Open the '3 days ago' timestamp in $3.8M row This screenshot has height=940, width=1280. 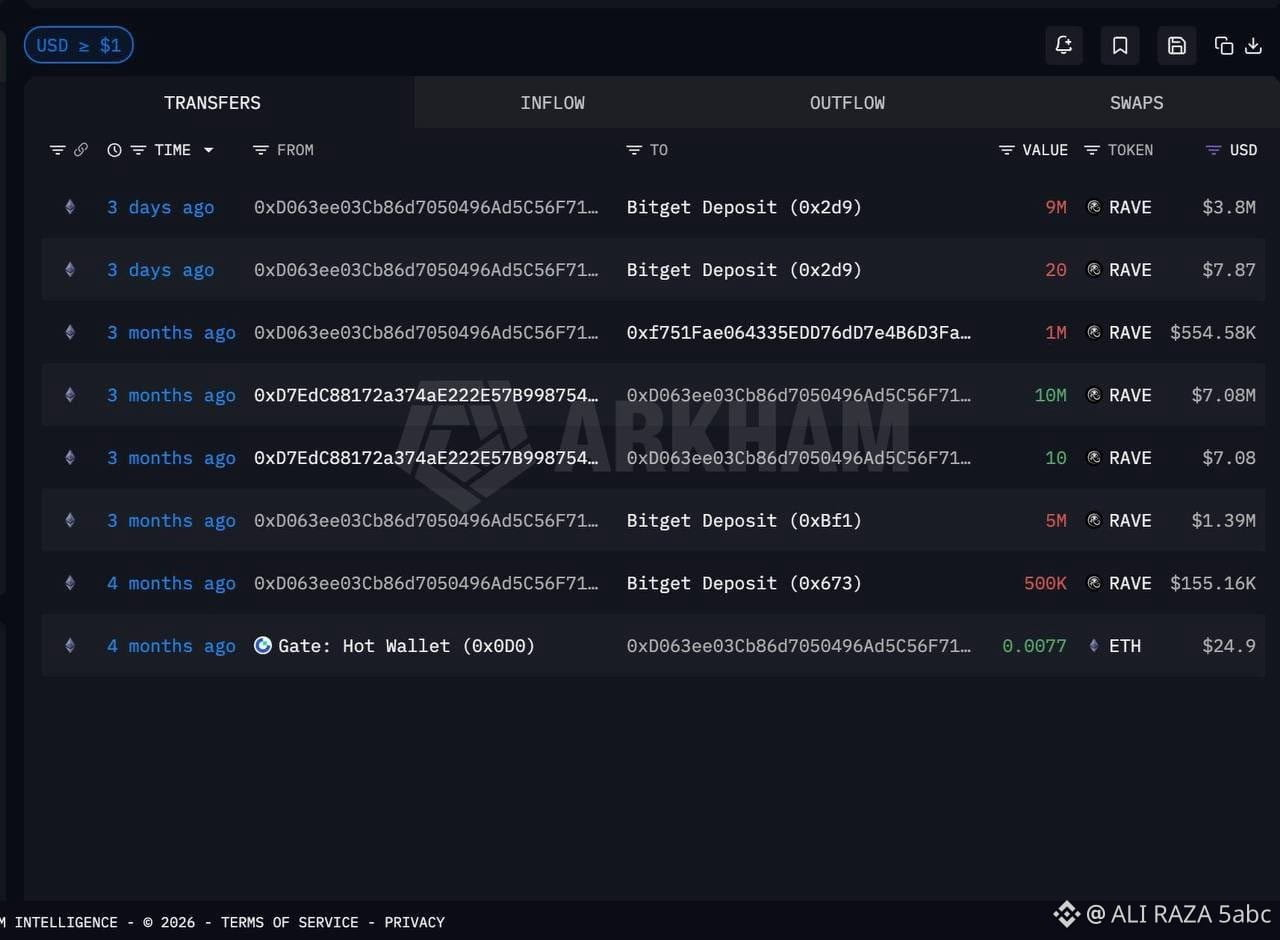click(x=161, y=207)
